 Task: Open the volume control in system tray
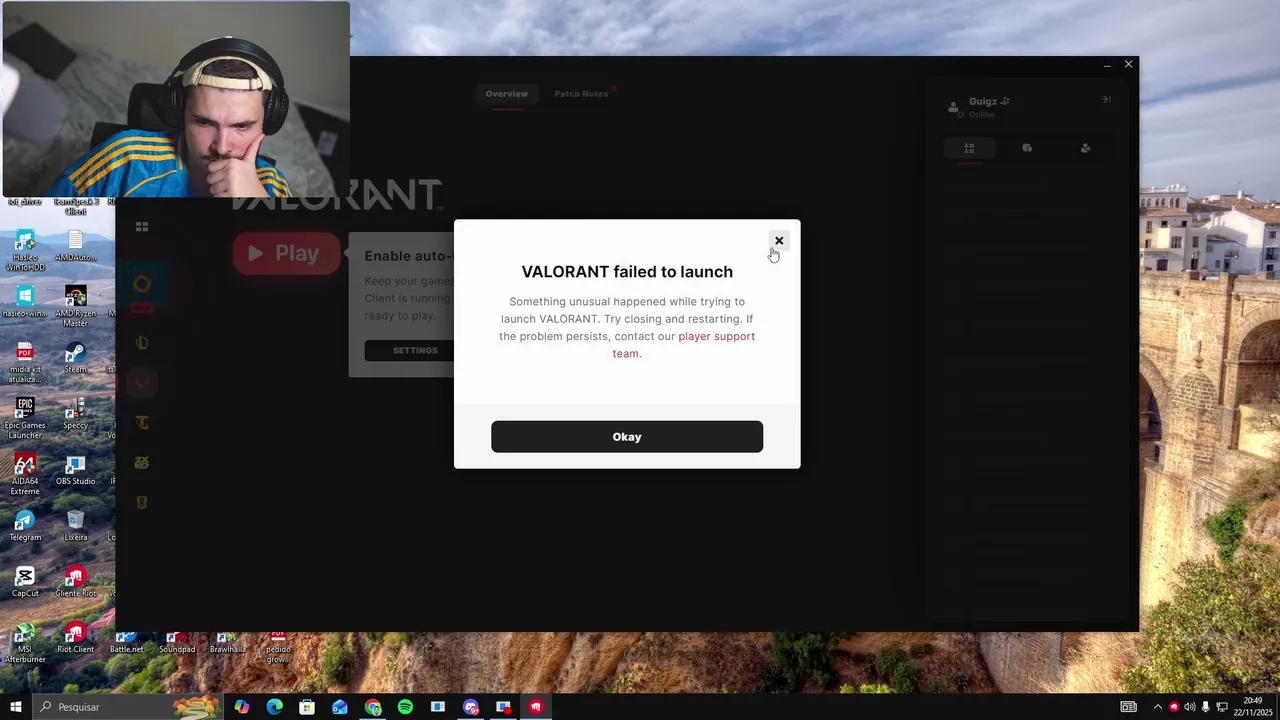coord(1189,707)
